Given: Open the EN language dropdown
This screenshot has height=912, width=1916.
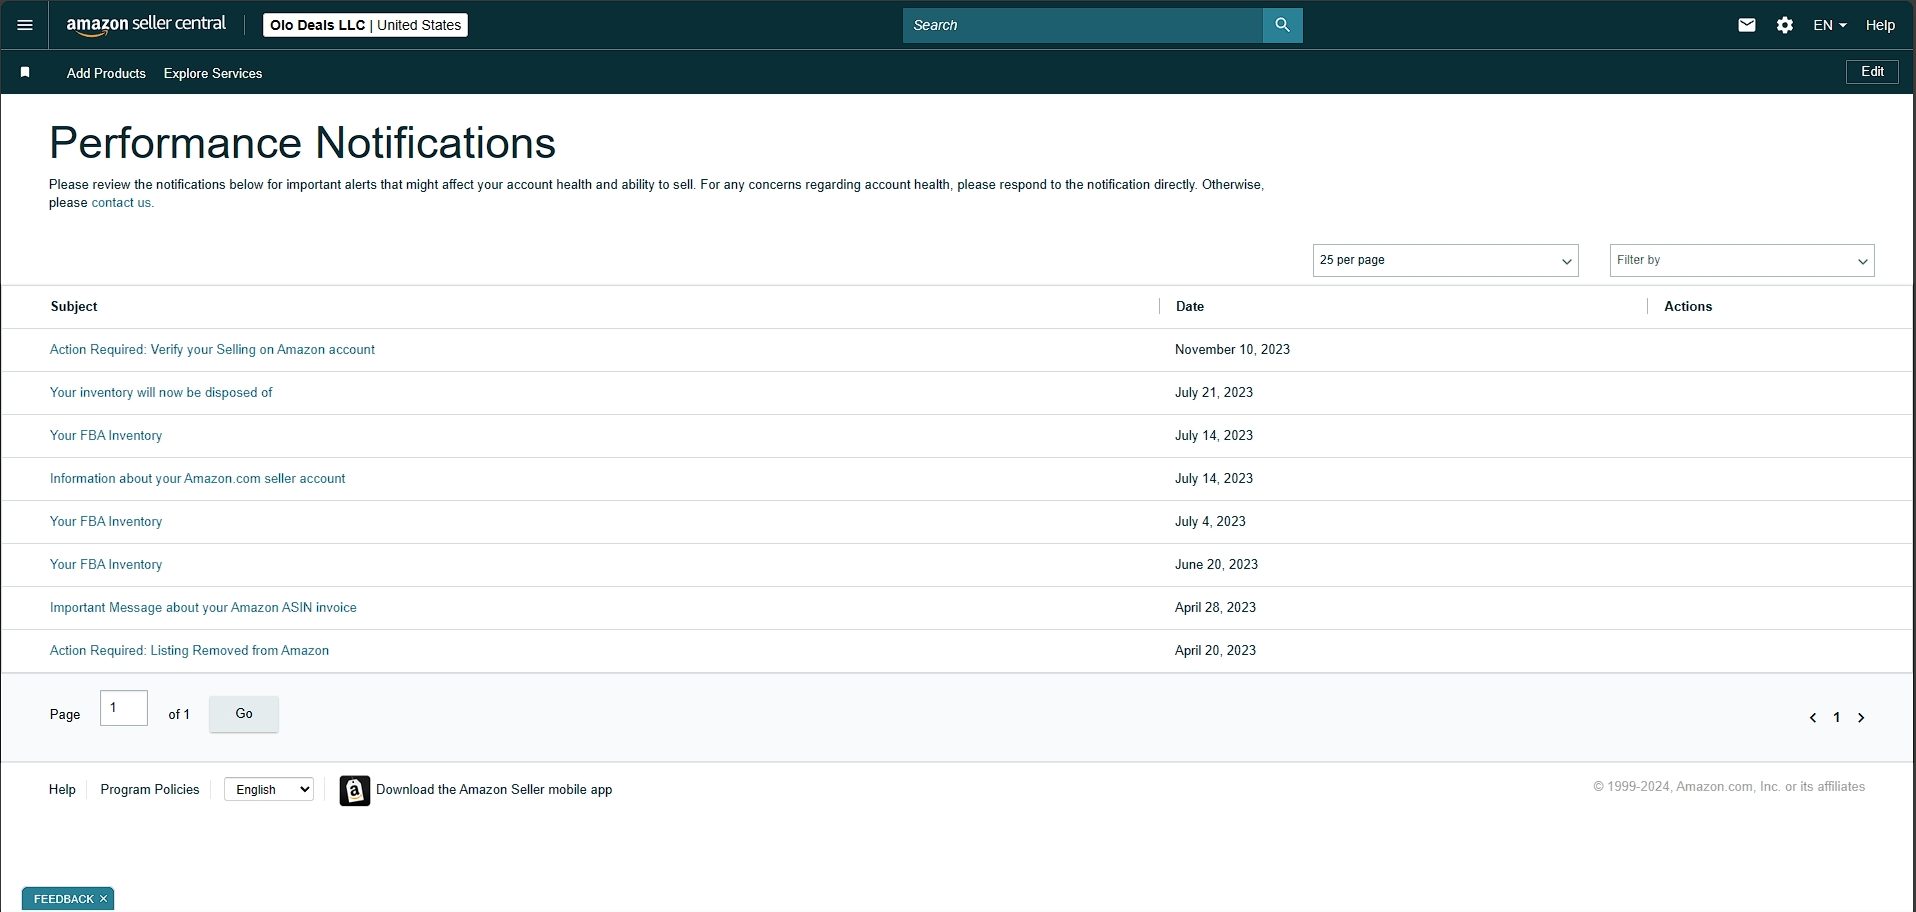Looking at the screenshot, I should coord(1830,25).
